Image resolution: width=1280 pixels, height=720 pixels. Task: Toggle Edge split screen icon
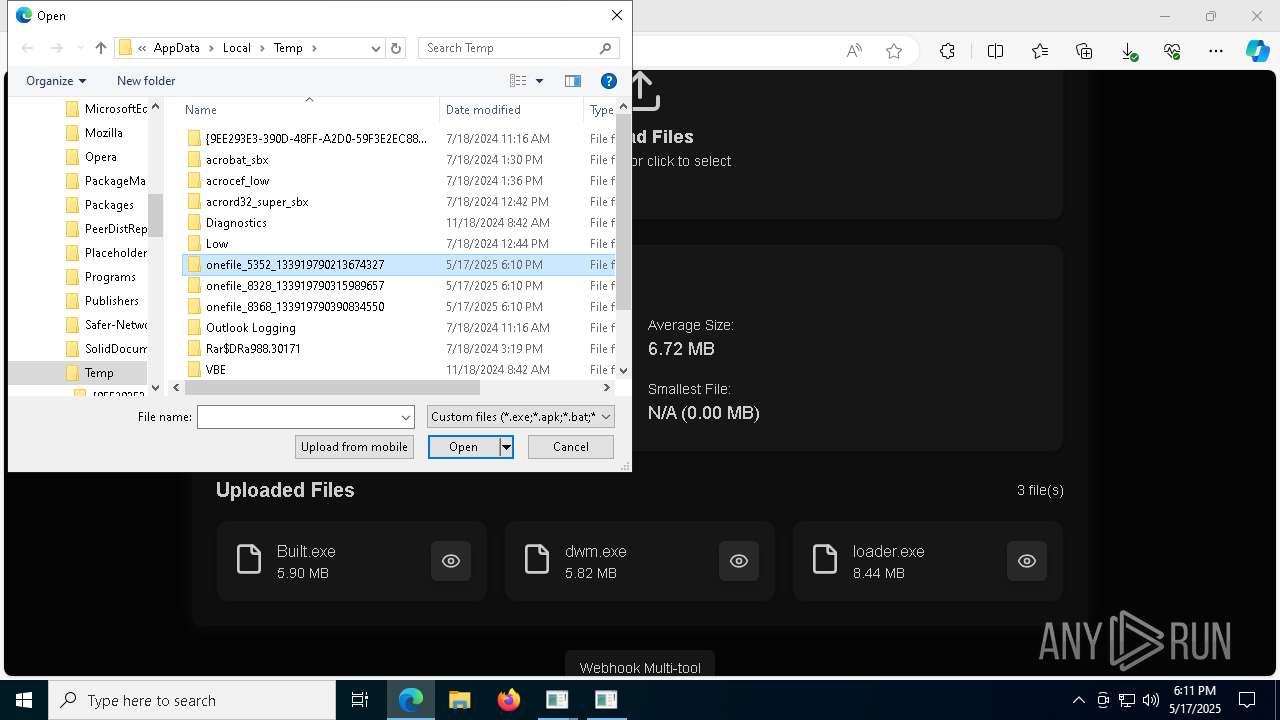[x=995, y=51]
